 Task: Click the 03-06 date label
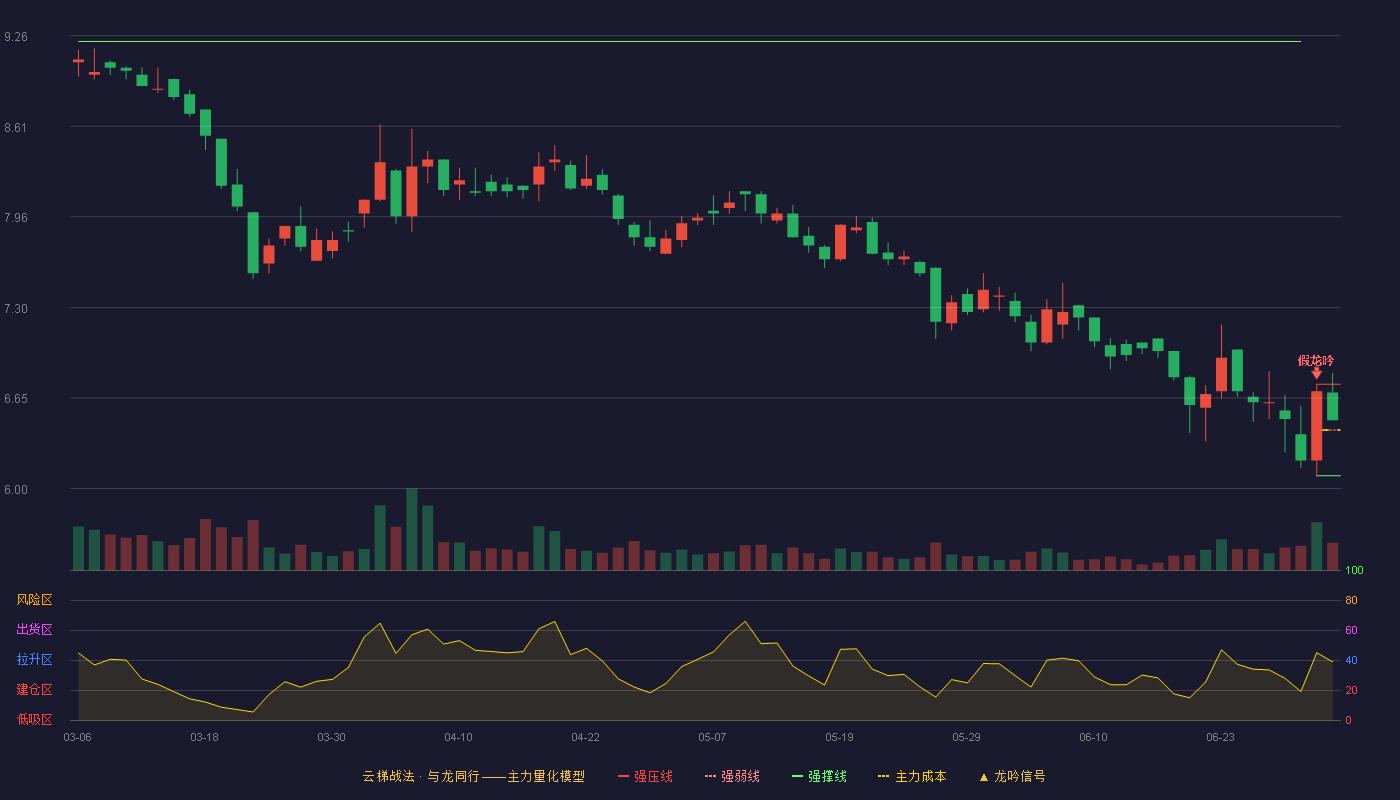pyautogui.click(x=77, y=737)
